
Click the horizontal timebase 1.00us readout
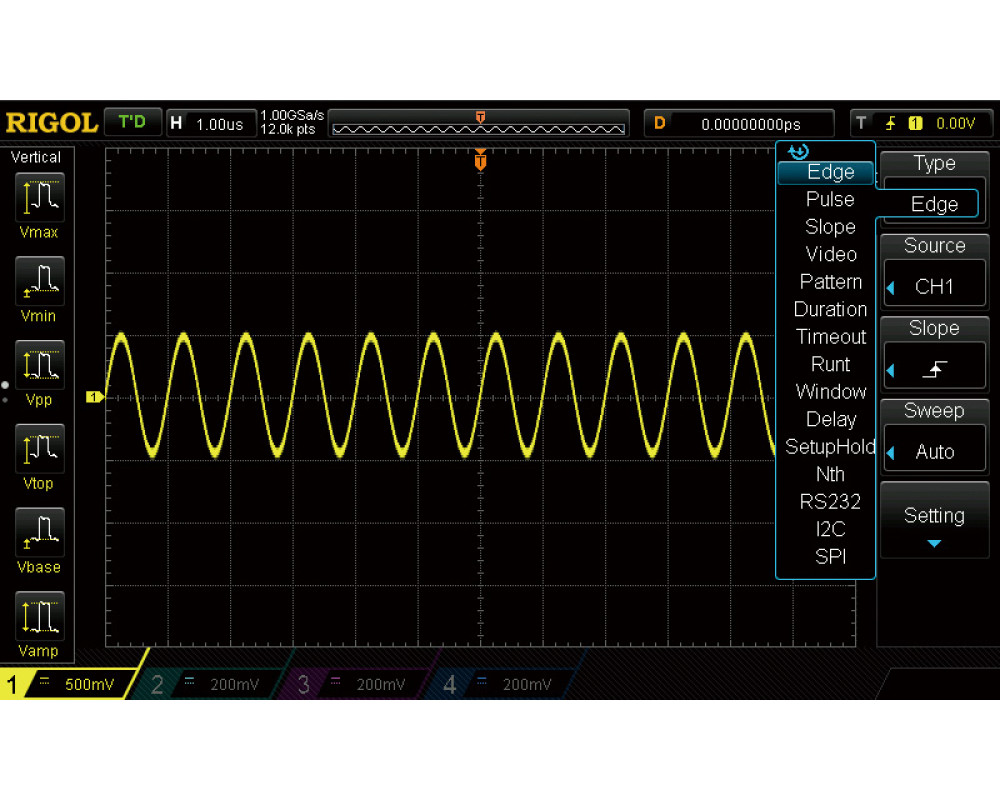(x=208, y=124)
